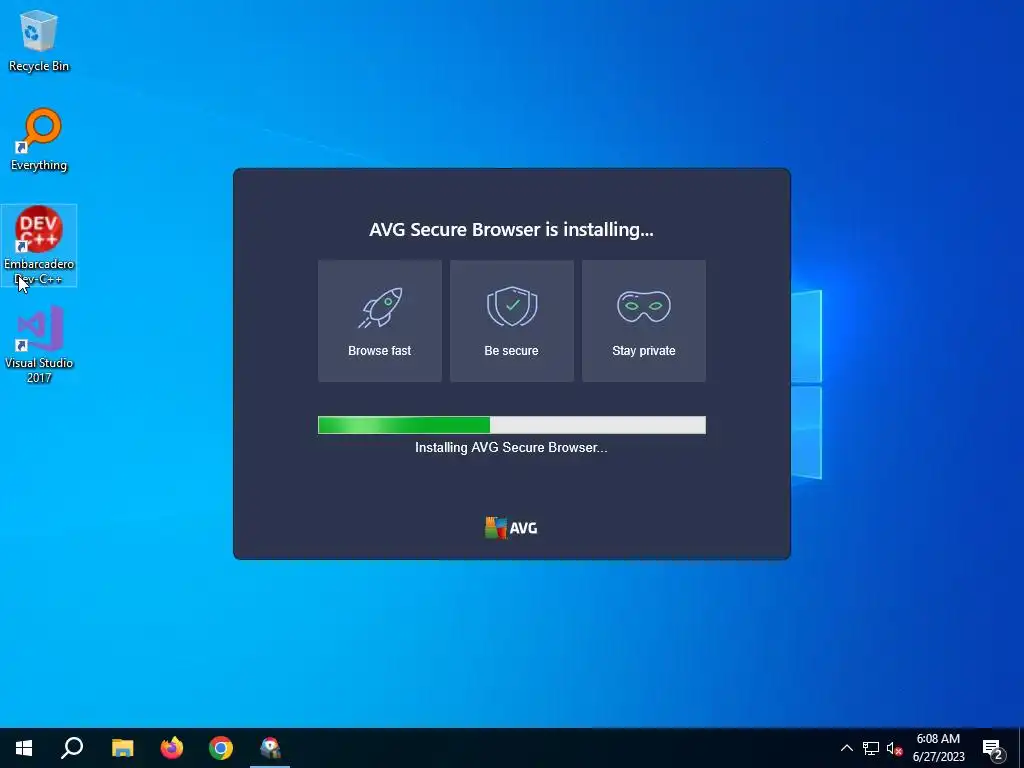Click the 'Browse fast' label
The image size is (1024, 768).
pos(379,351)
